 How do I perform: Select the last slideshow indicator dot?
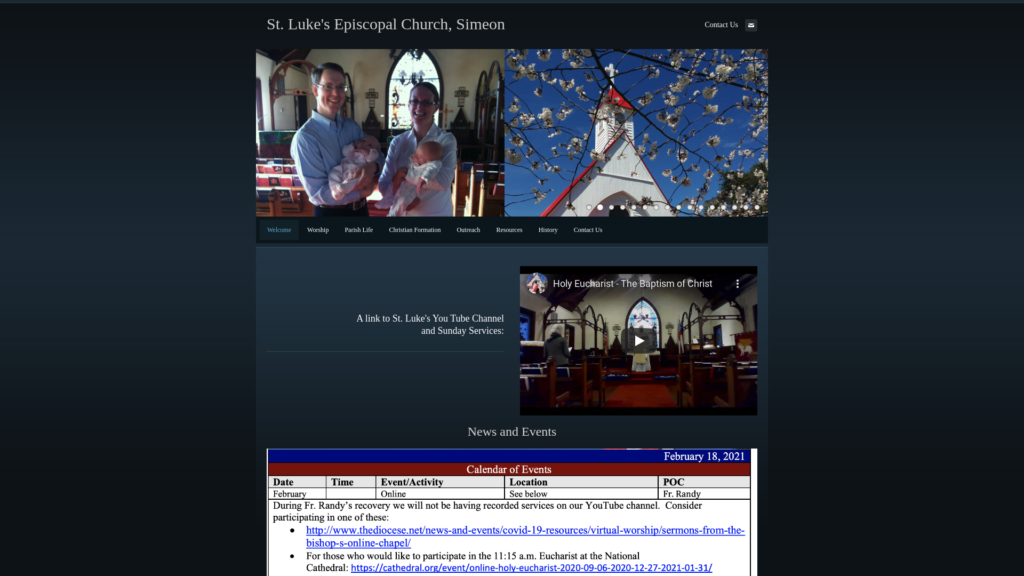pyautogui.click(x=757, y=207)
